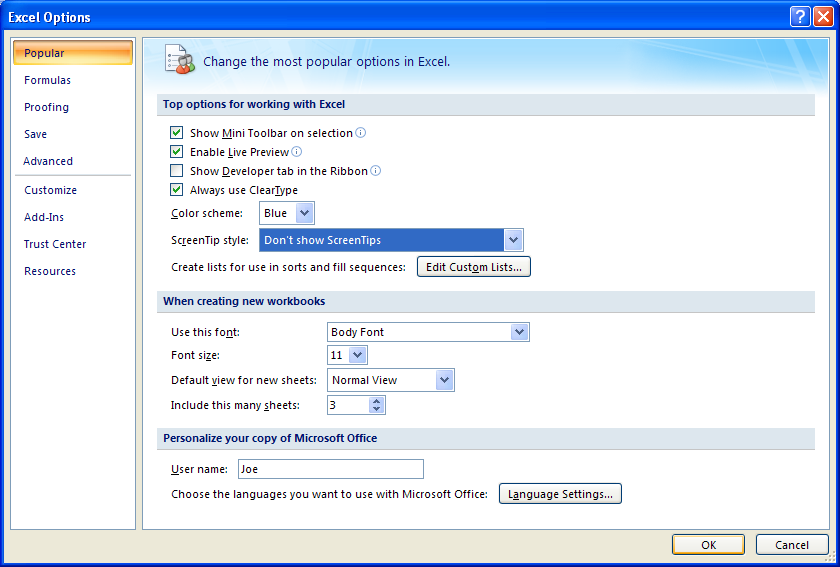Screen dimensions: 840x567
Task: Close the Excel Options dialog
Action: tap(823, 17)
